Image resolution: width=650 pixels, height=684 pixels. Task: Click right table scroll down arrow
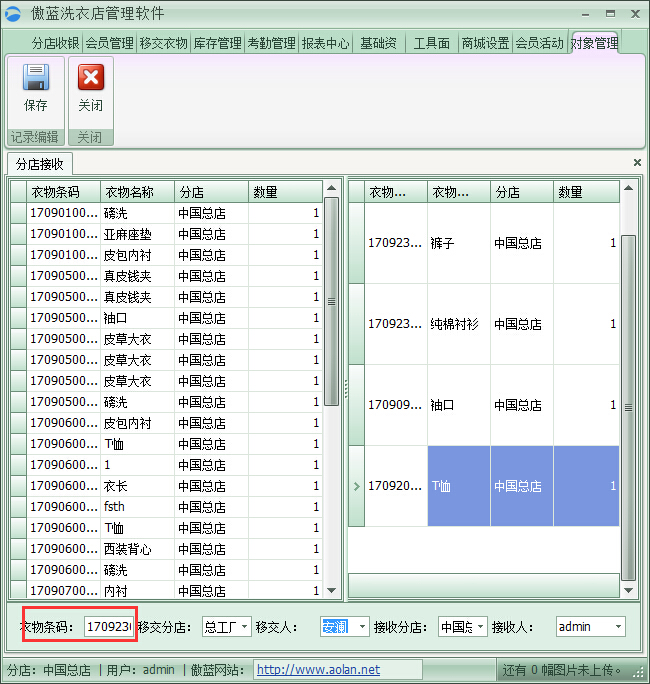pos(628,591)
